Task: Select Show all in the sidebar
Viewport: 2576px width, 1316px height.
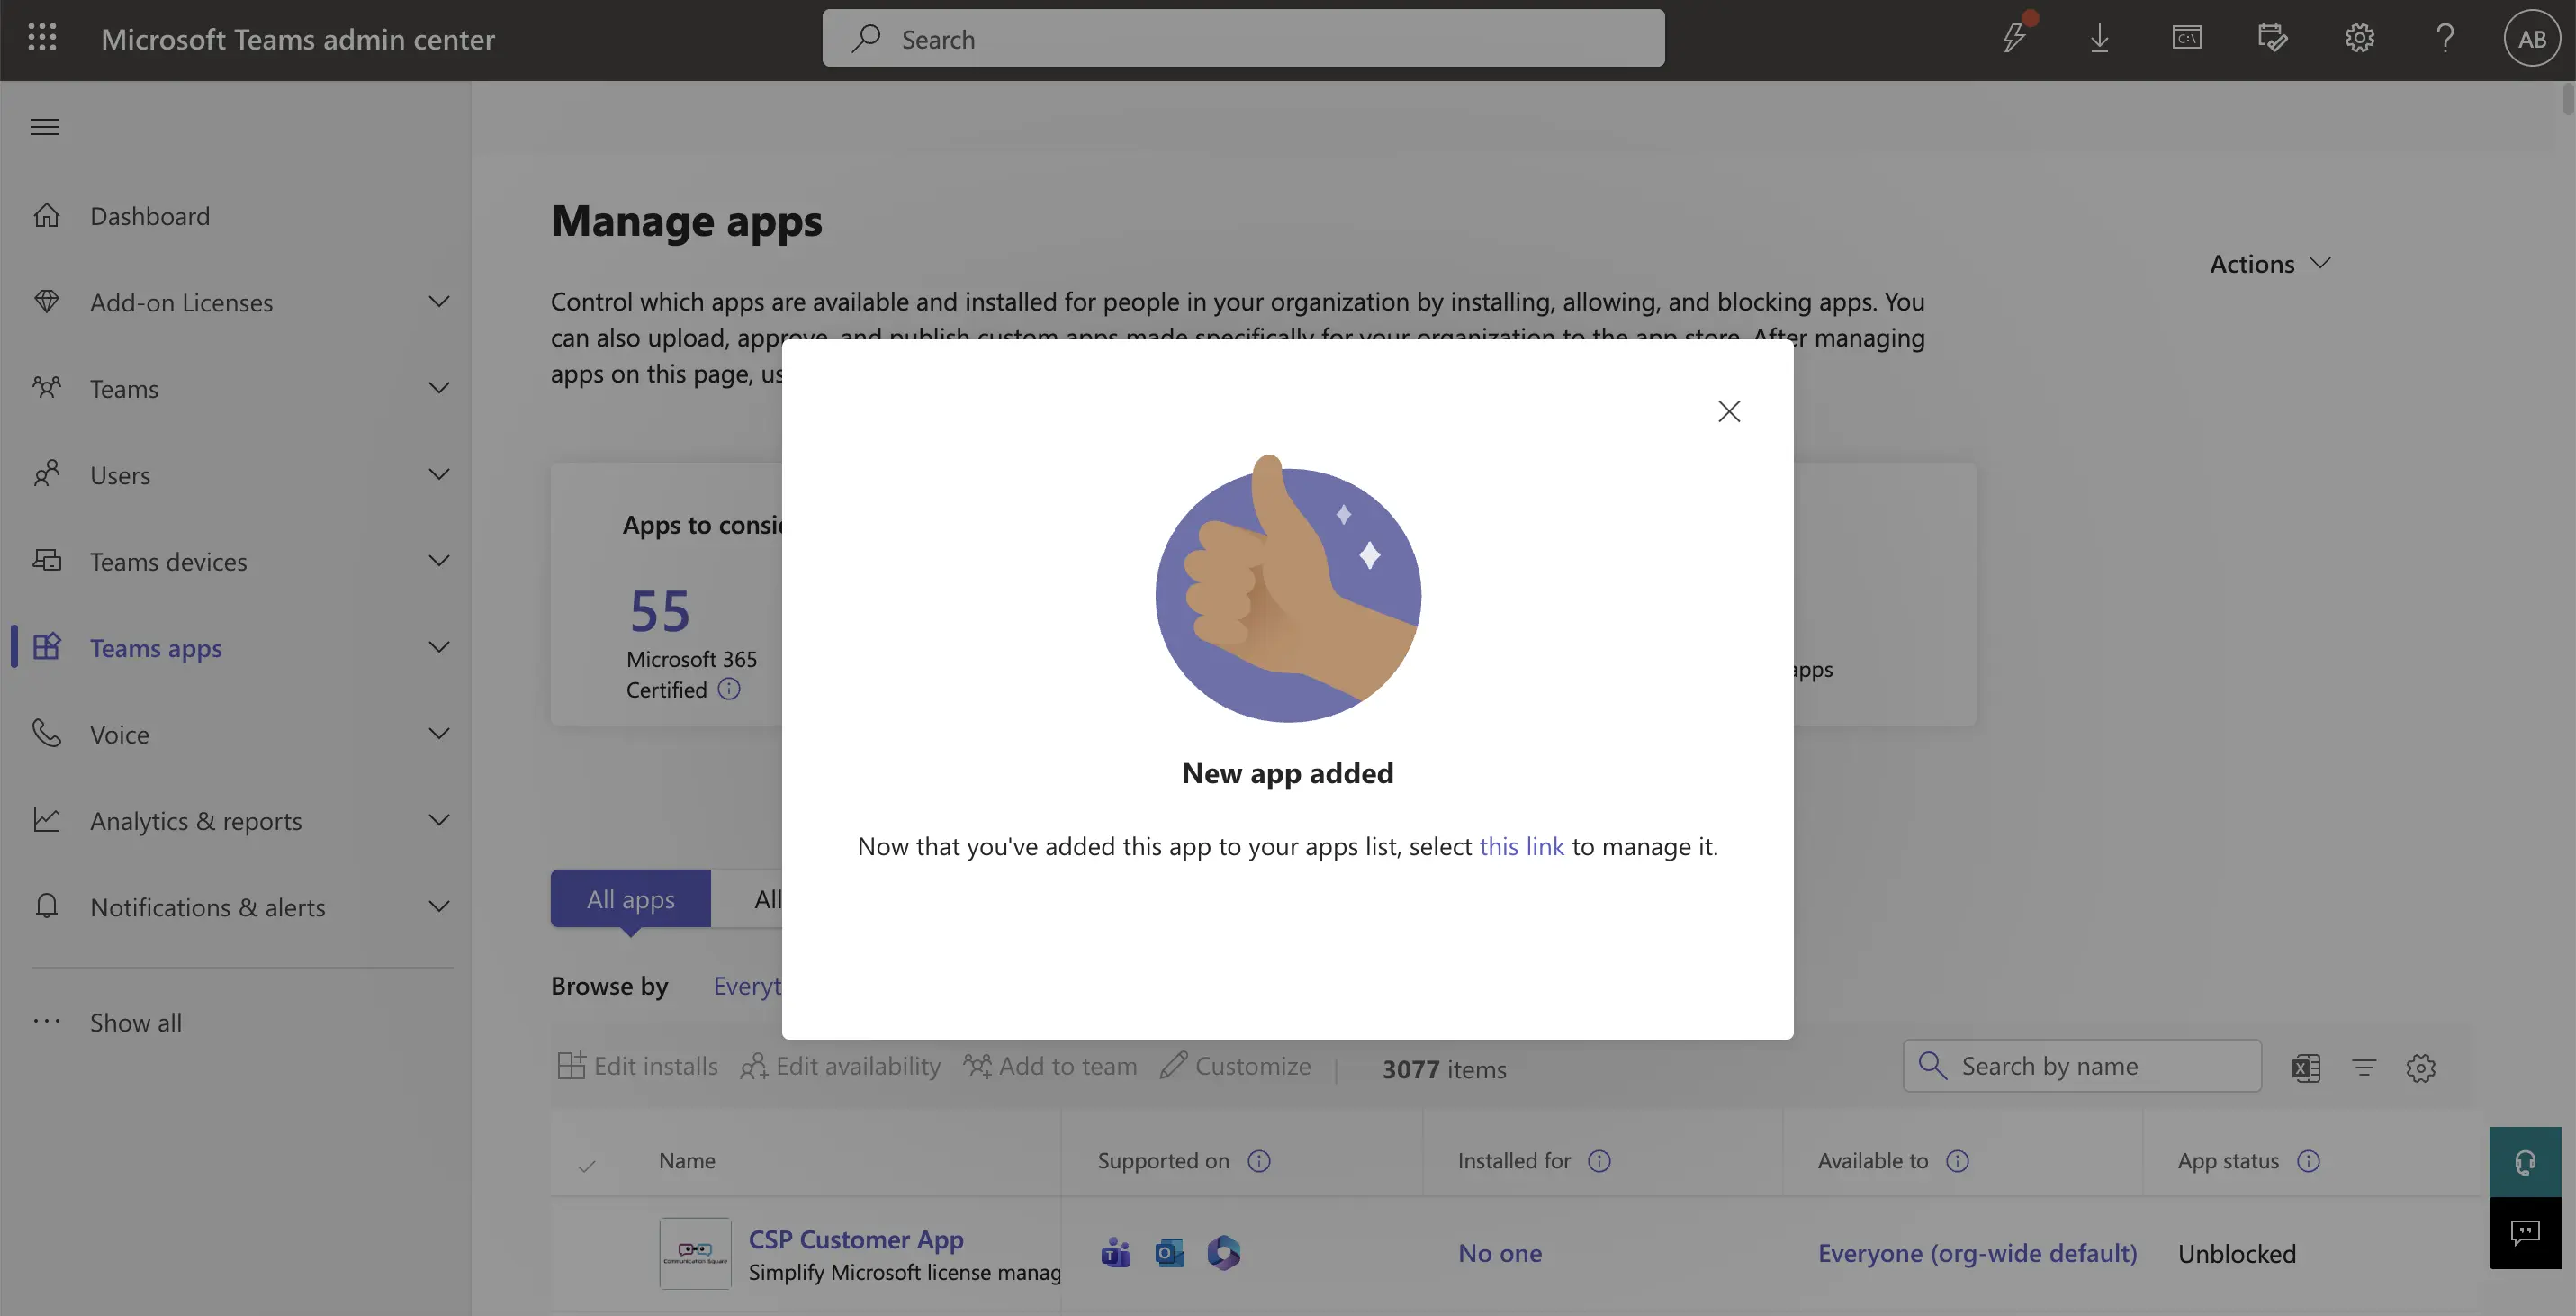Action: point(136,1022)
